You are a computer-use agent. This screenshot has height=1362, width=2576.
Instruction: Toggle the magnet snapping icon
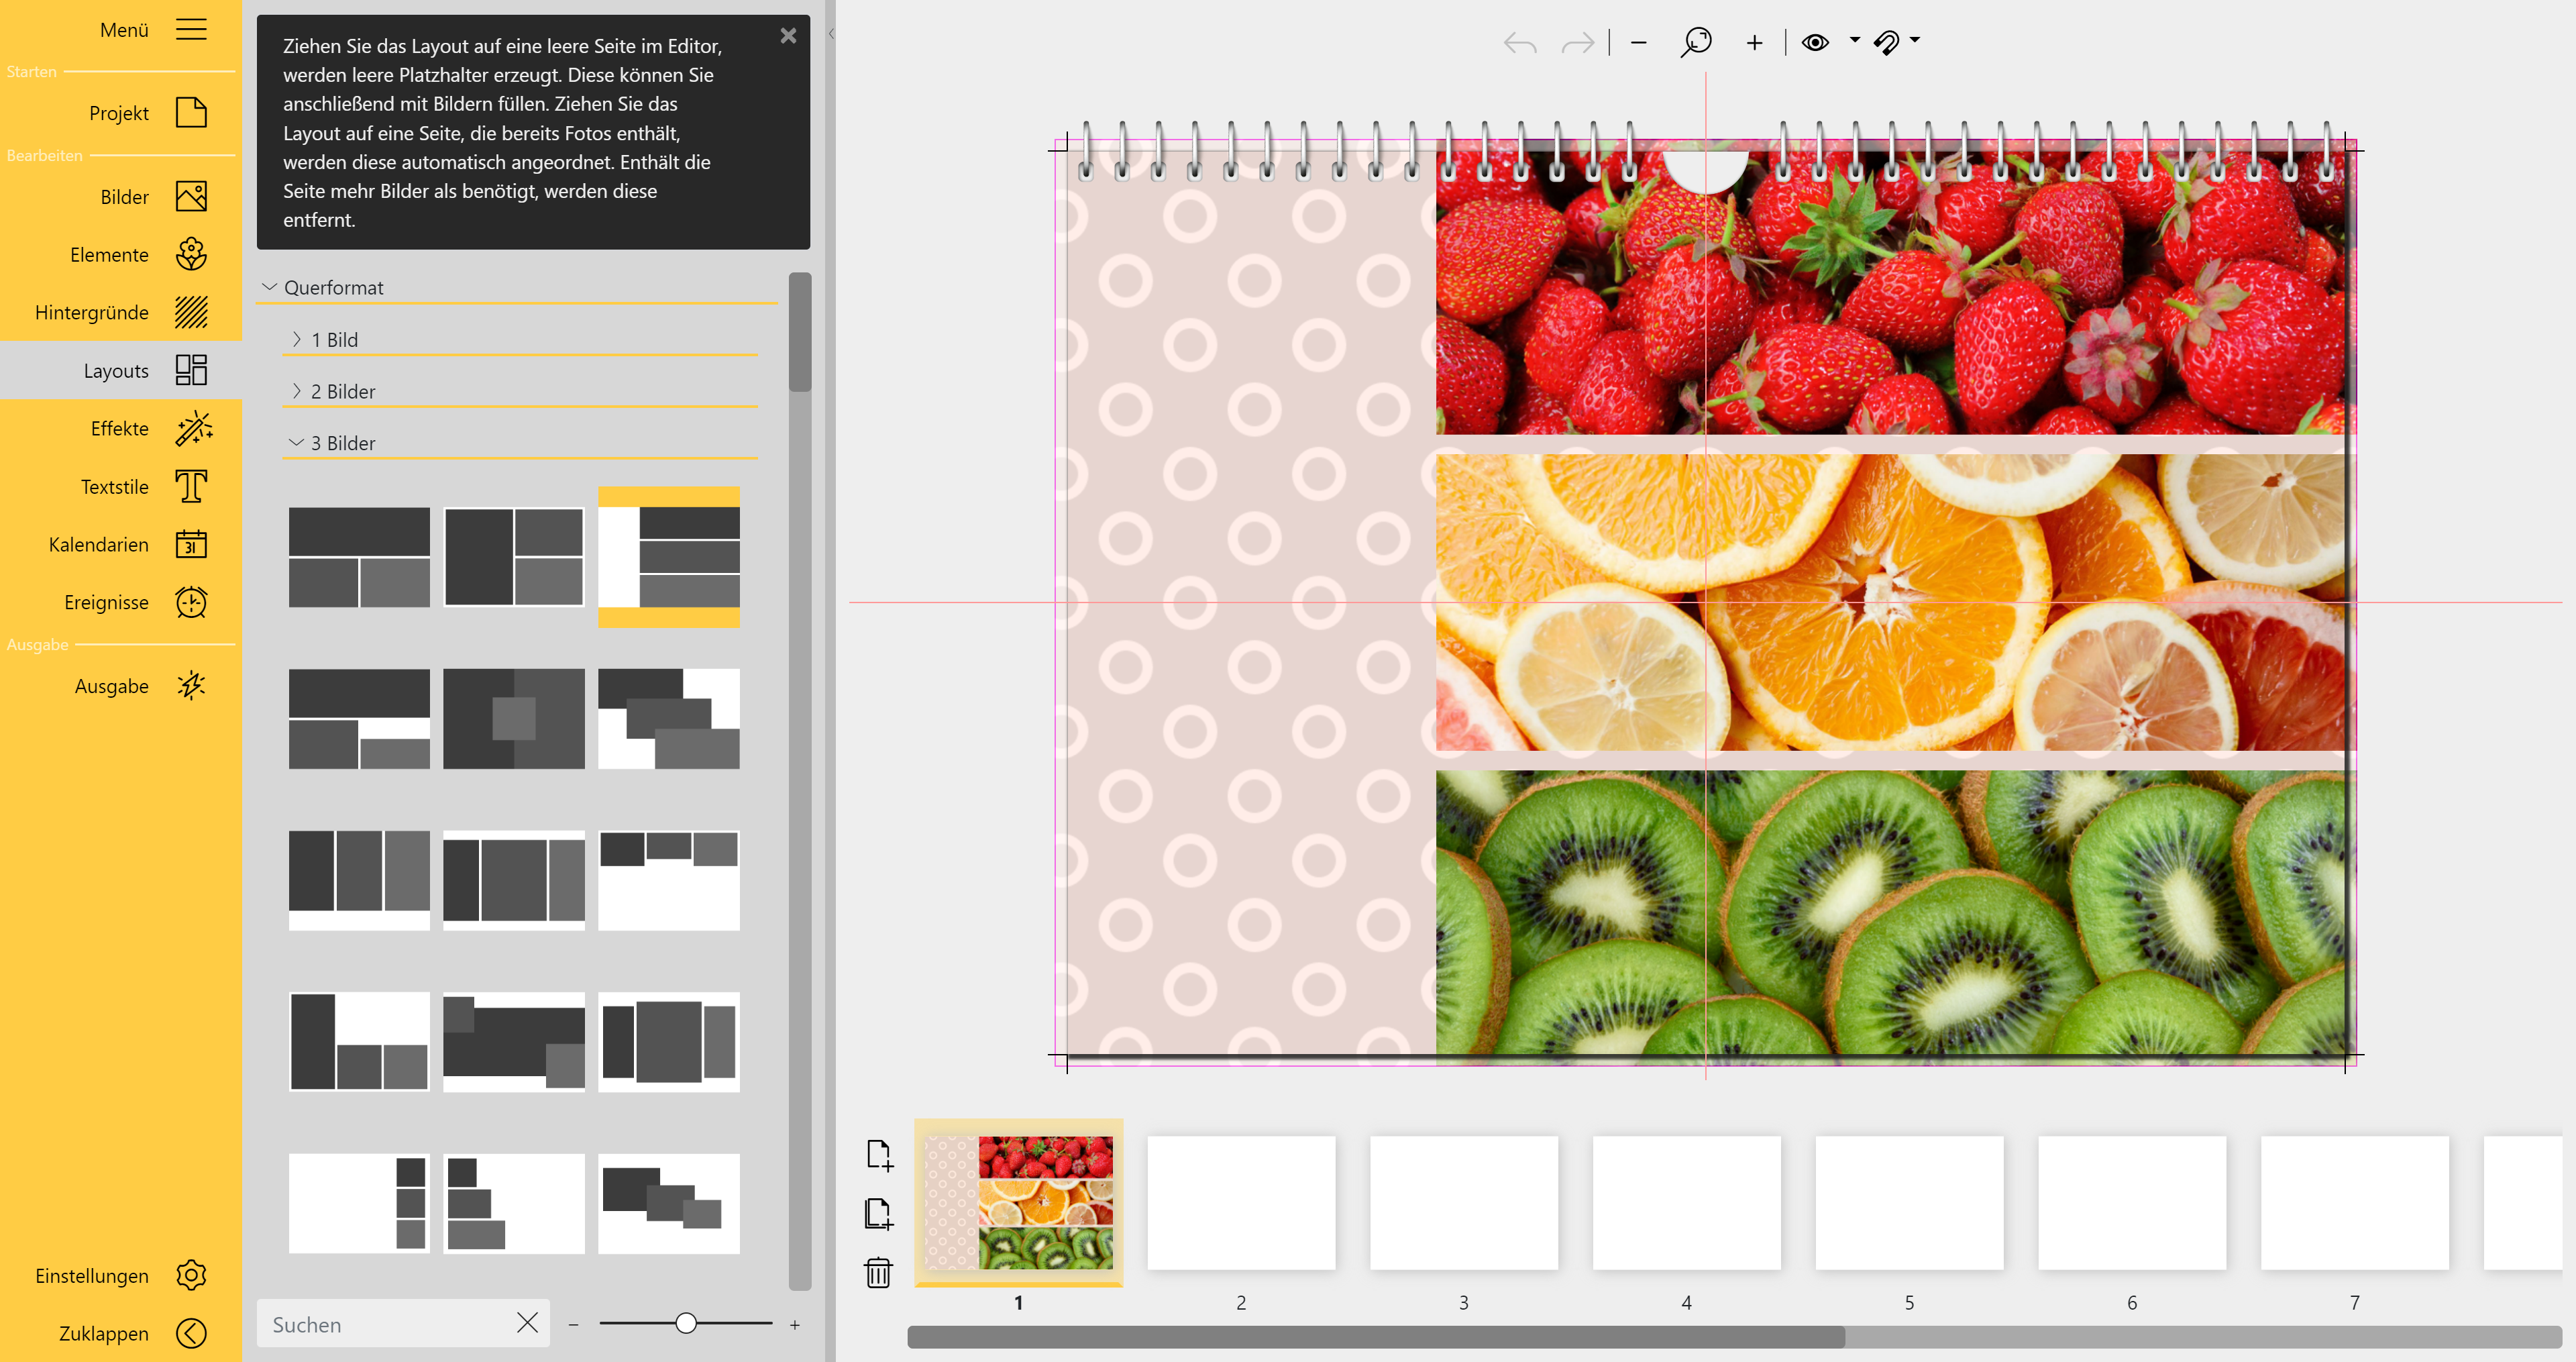pyautogui.click(x=1886, y=42)
